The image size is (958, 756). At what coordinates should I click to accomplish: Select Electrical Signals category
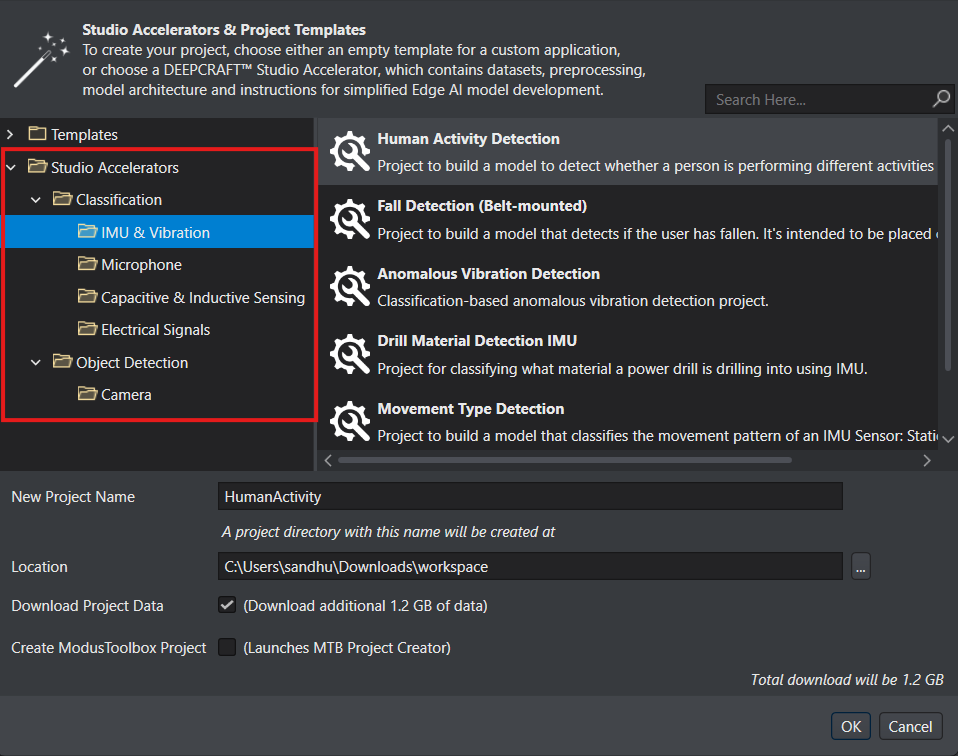(x=155, y=330)
